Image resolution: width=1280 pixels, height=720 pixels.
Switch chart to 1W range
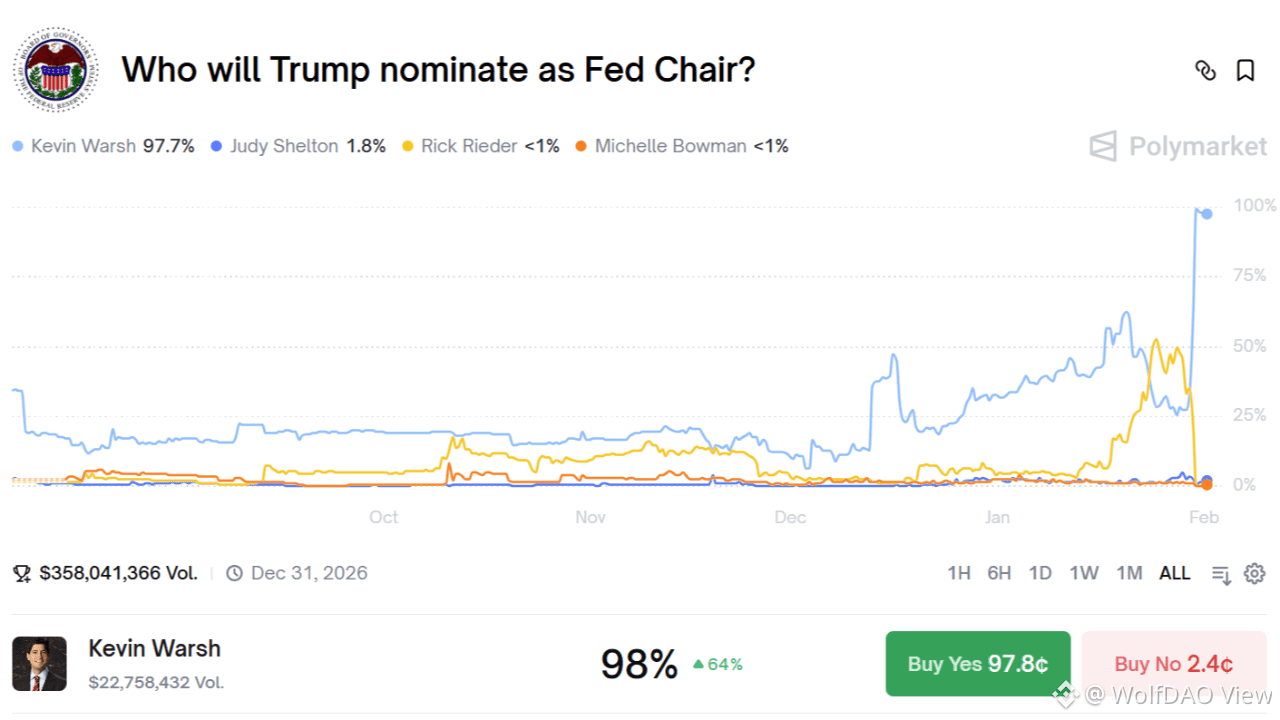[1084, 573]
